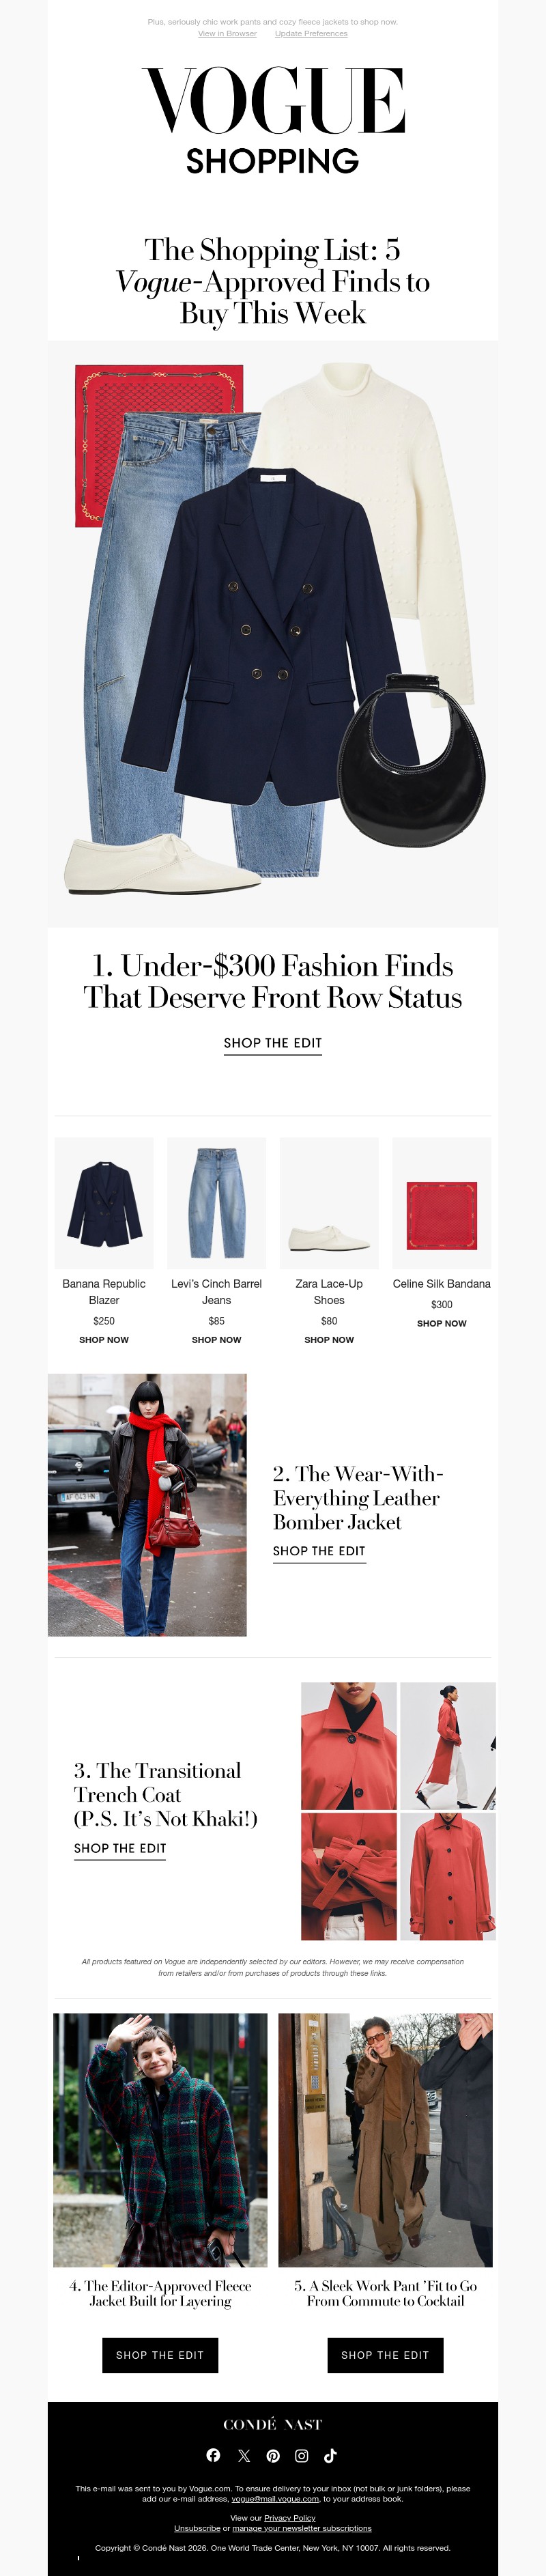Click Shop The Edit under Under-$300 Finds
The height and width of the screenshot is (2576, 546).
click(273, 1043)
